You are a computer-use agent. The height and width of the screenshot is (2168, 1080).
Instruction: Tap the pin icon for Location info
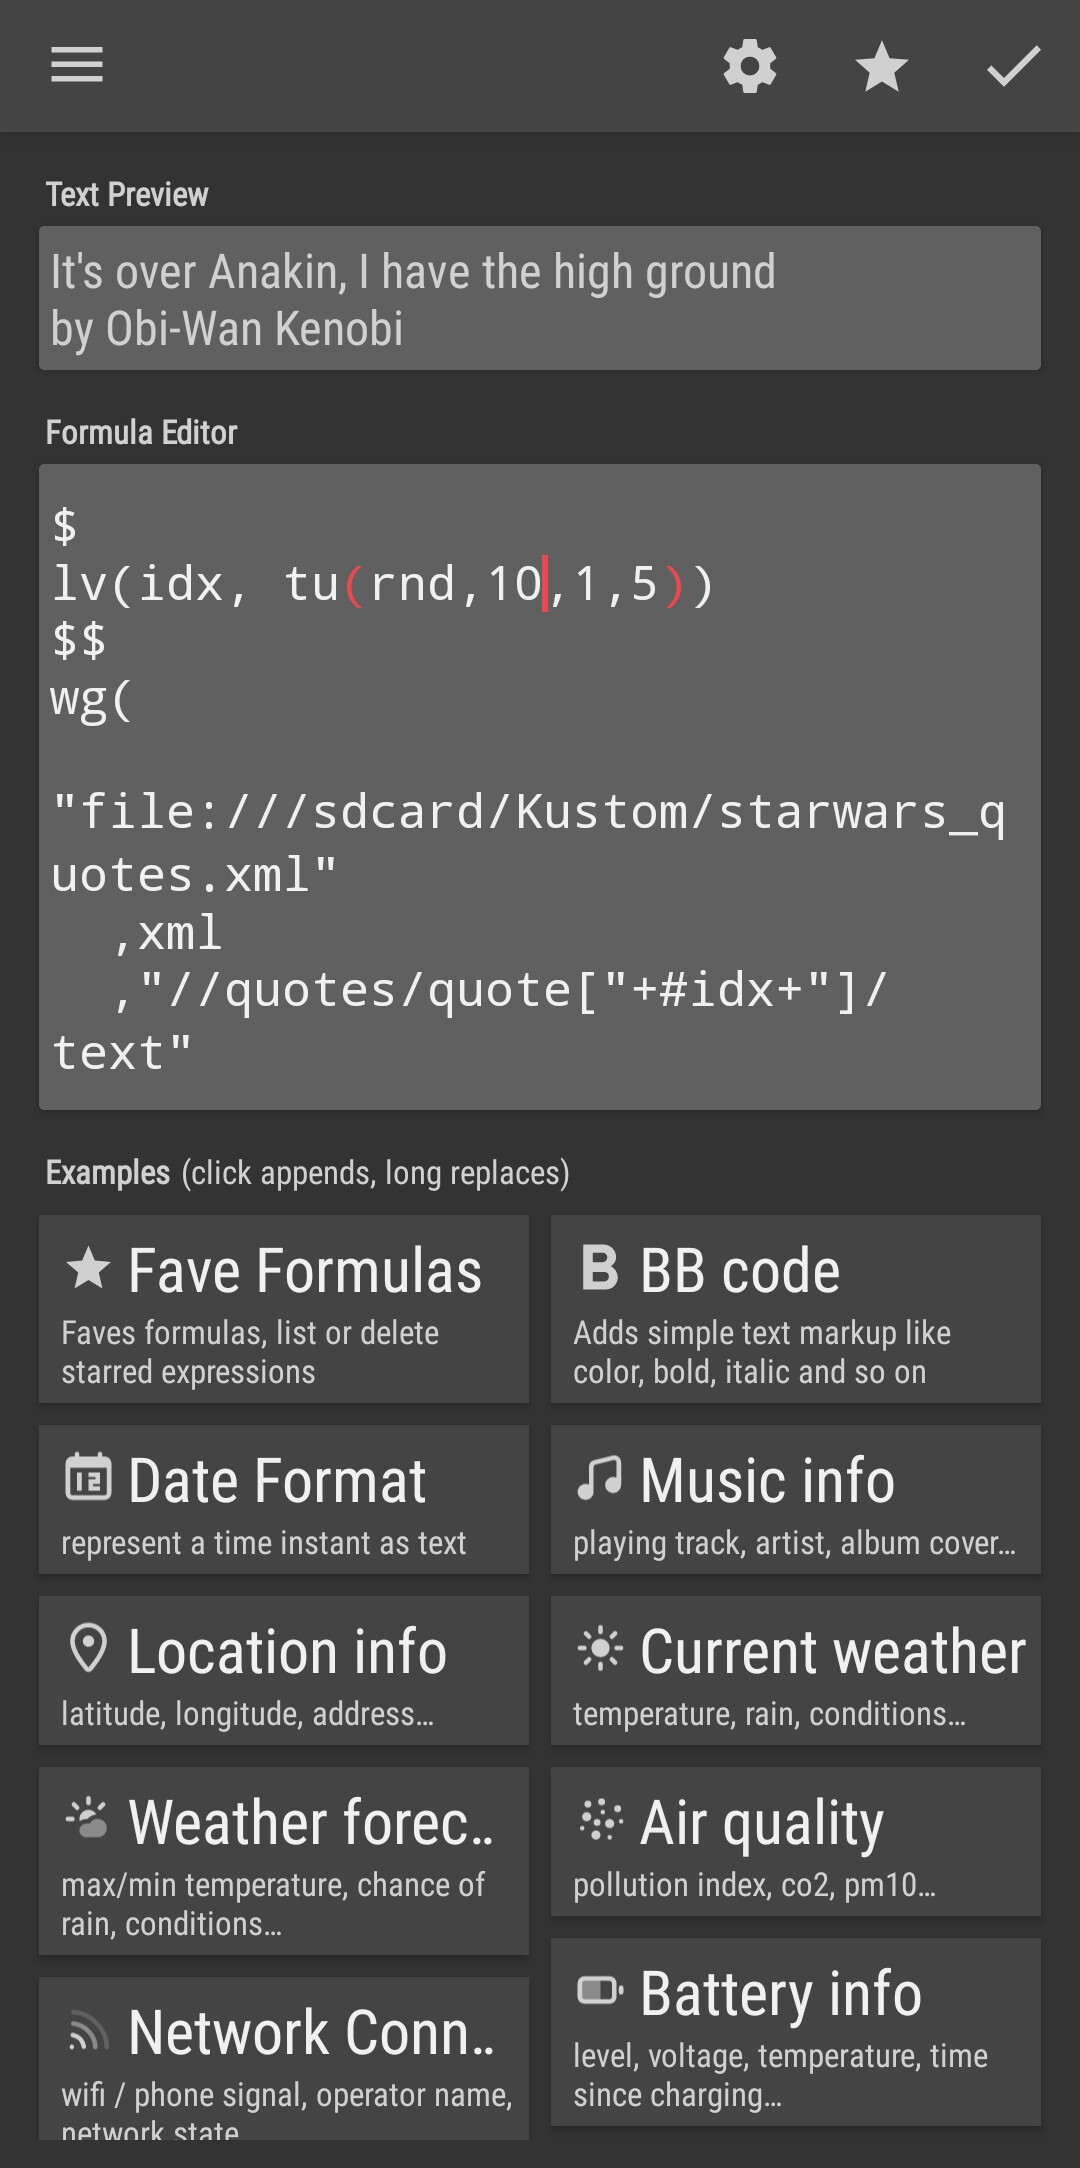pyautogui.click(x=88, y=1648)
